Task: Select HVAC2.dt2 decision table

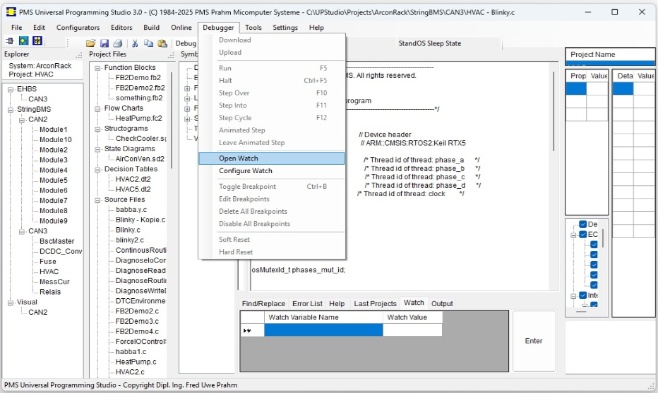Action: click(133, 179)
